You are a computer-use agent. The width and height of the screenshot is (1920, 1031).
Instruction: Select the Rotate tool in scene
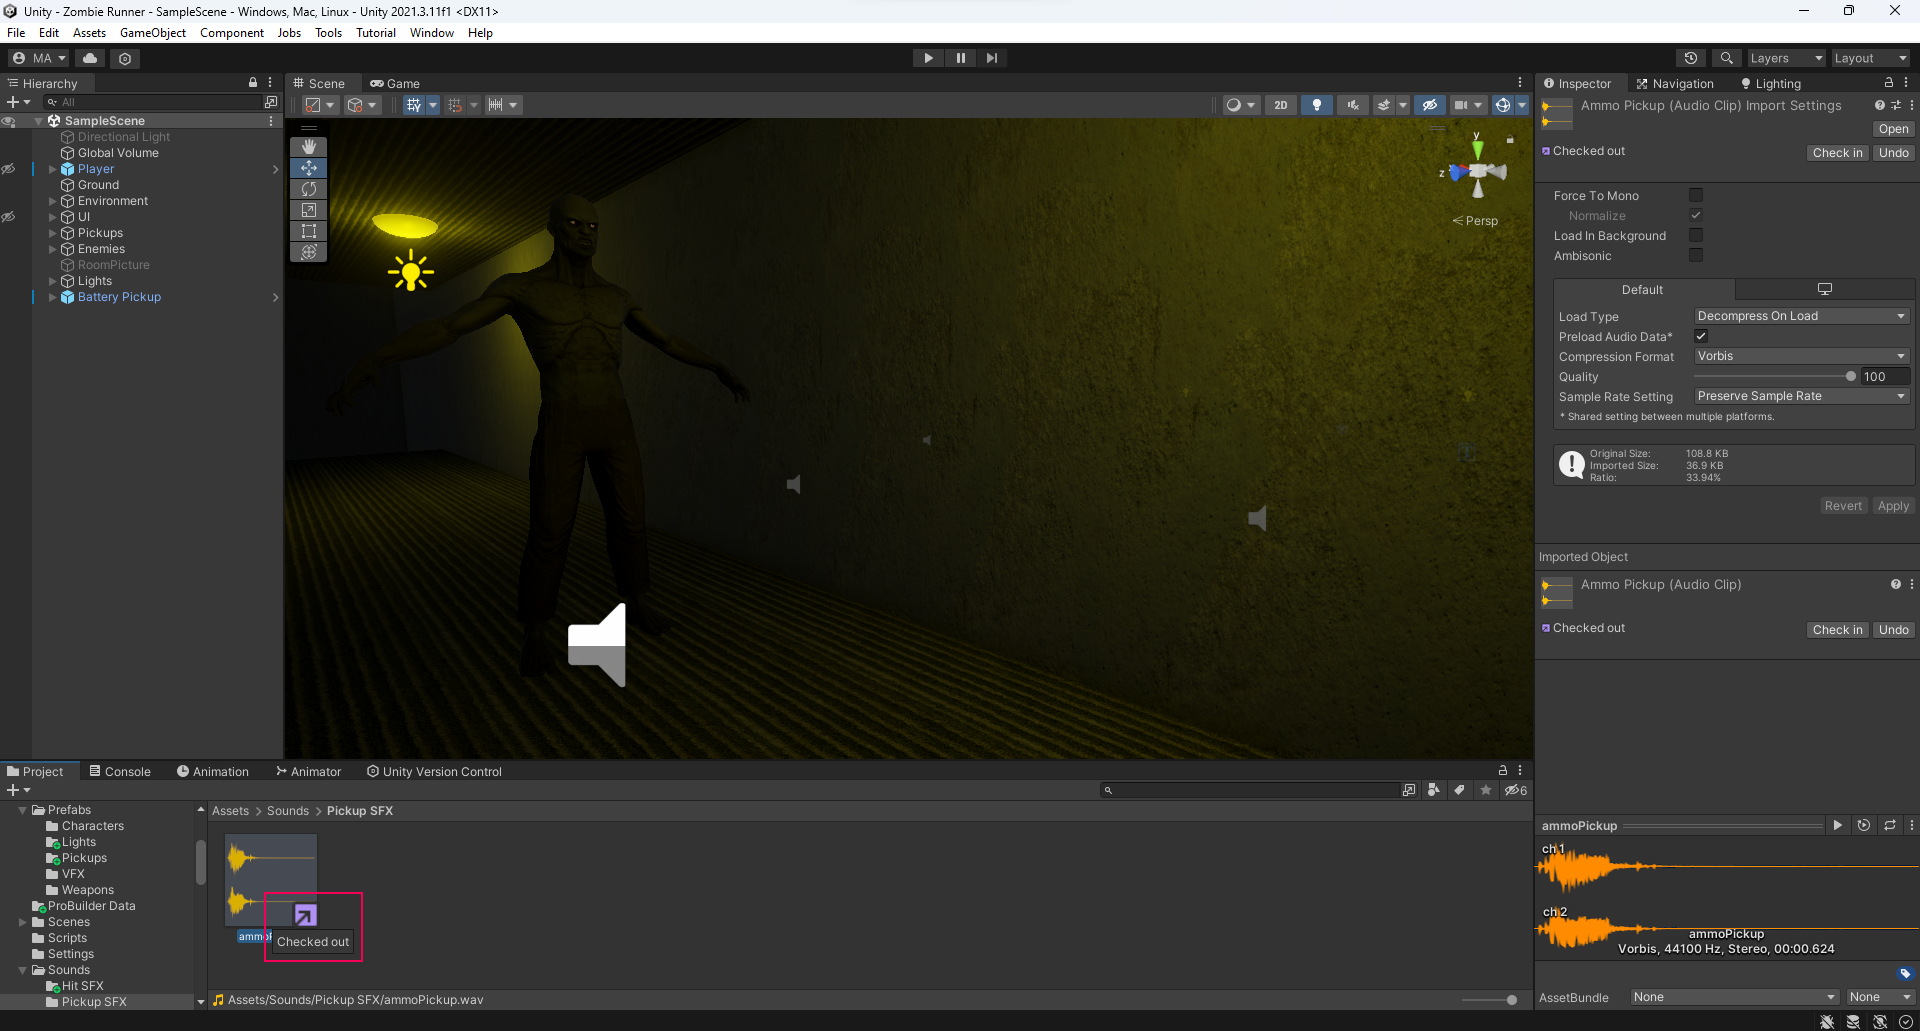[308, 189]
